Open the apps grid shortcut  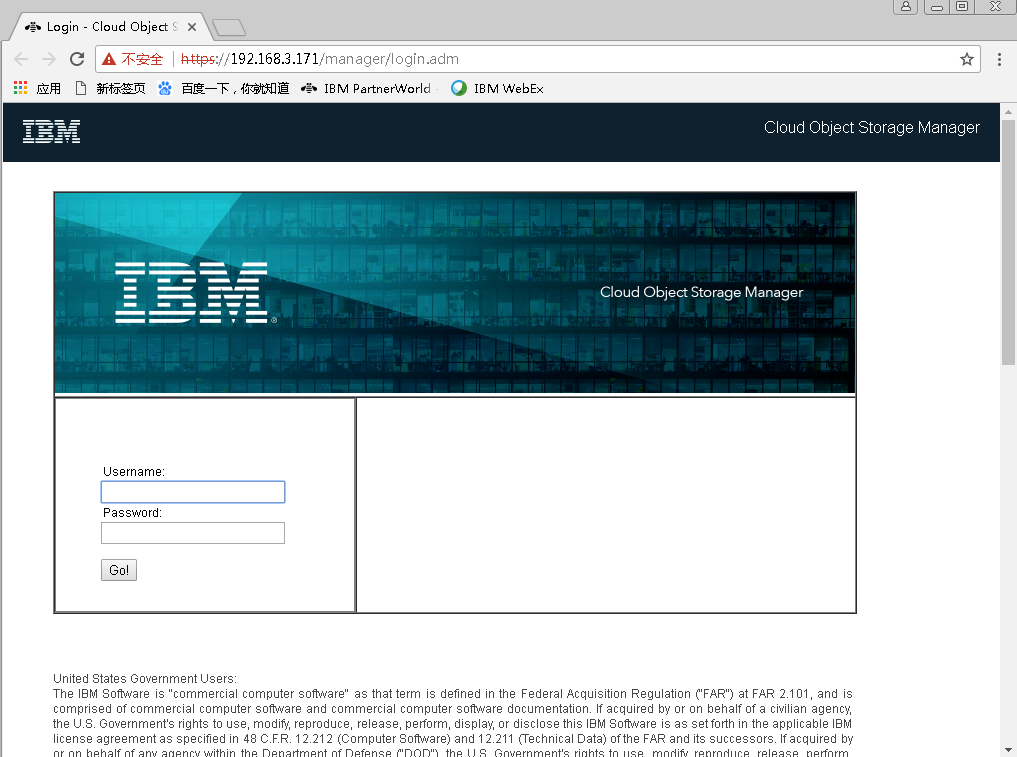37,88
